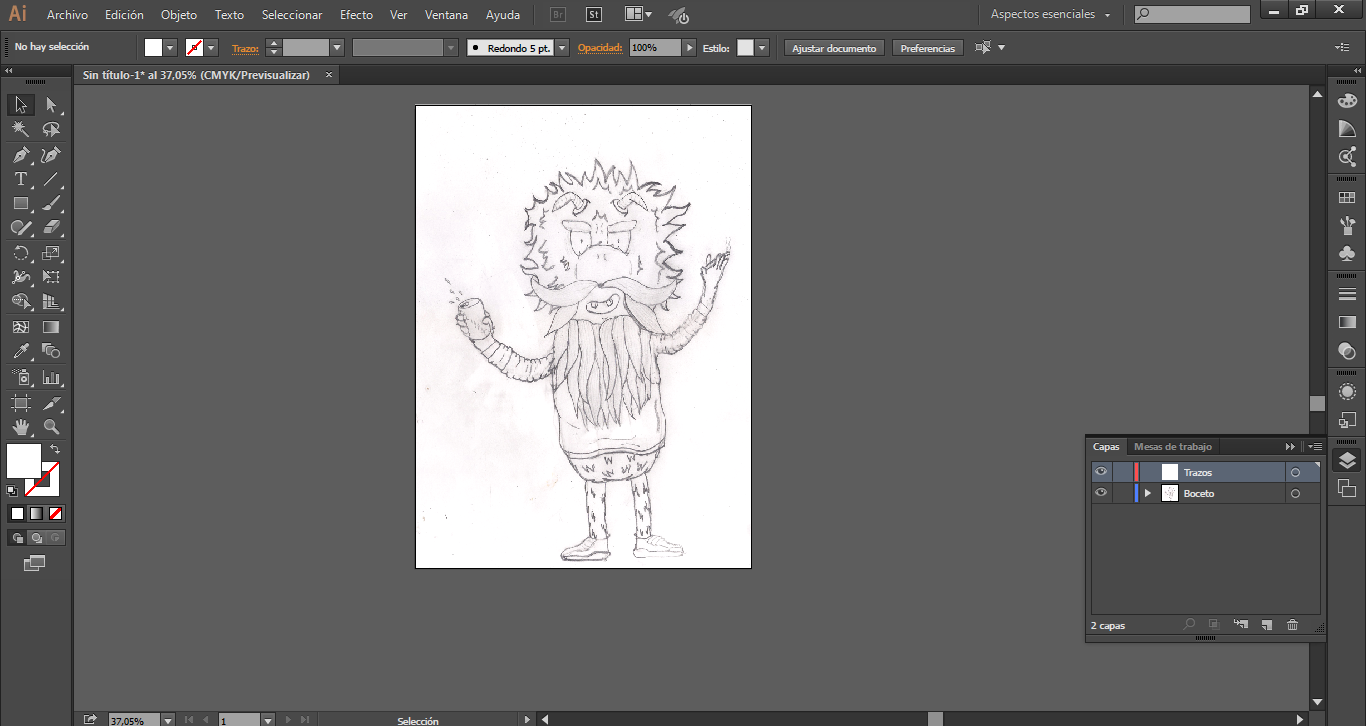This screenshot has height=726, width=1366.
Task: Select the Eyedropper tool
Action: (x=20, y=351)
